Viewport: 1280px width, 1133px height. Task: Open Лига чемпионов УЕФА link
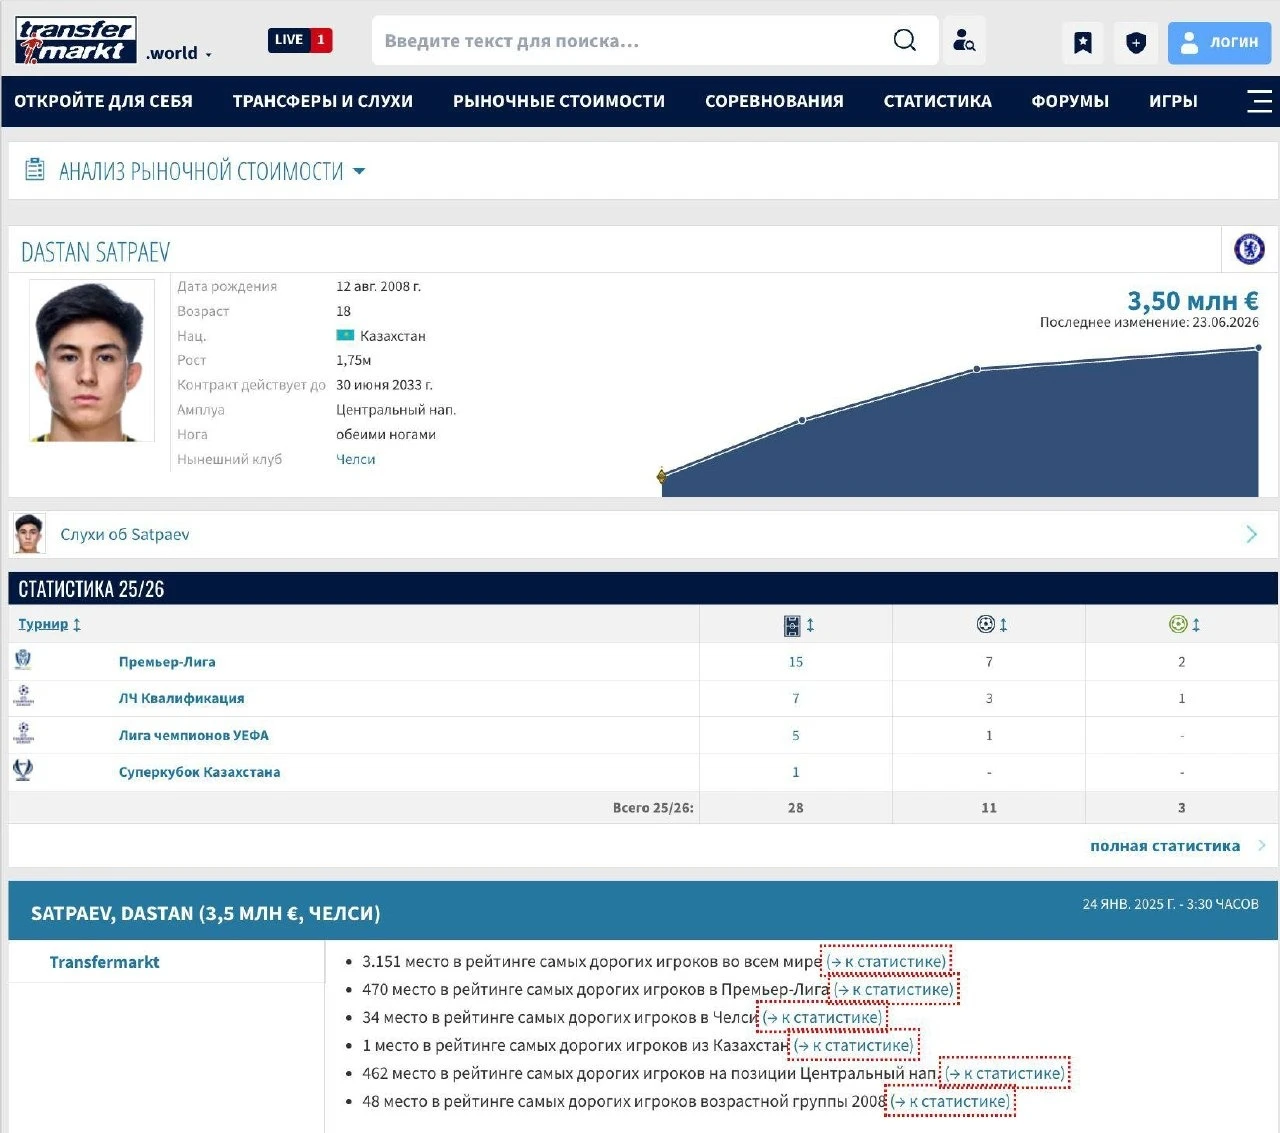click(x=194, y=735)
